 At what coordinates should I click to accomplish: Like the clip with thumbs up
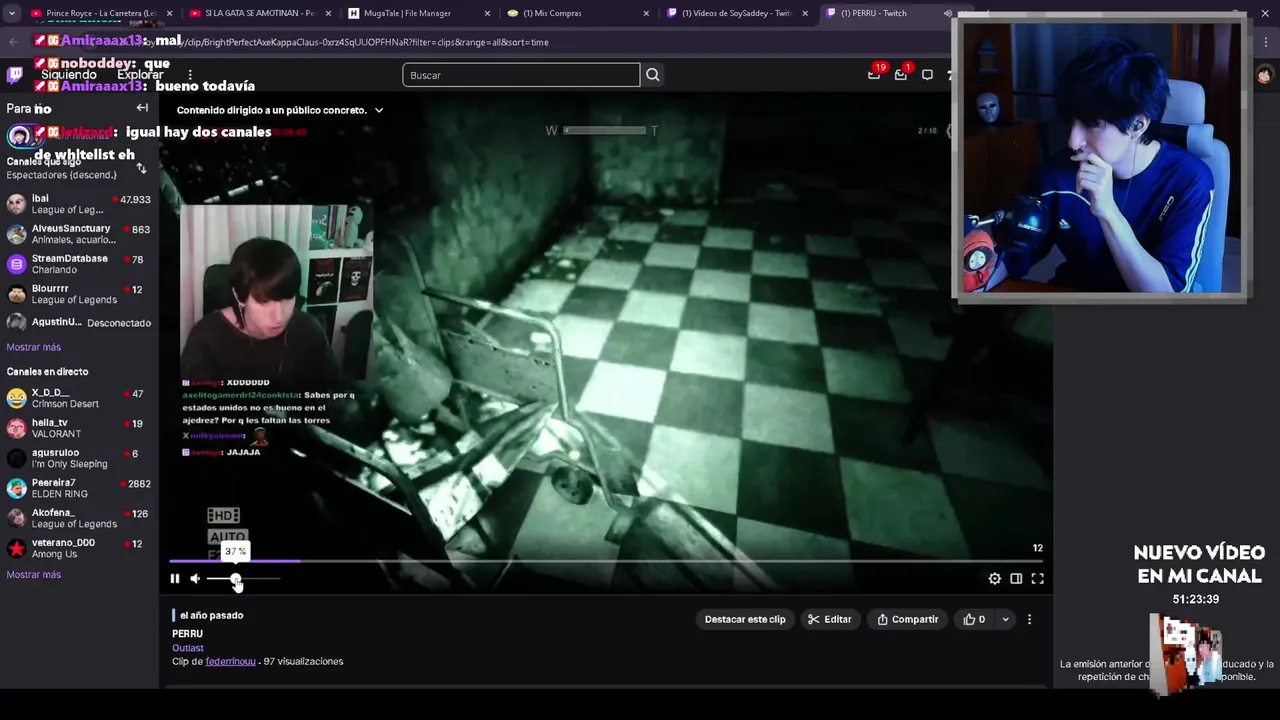[974, 619]
